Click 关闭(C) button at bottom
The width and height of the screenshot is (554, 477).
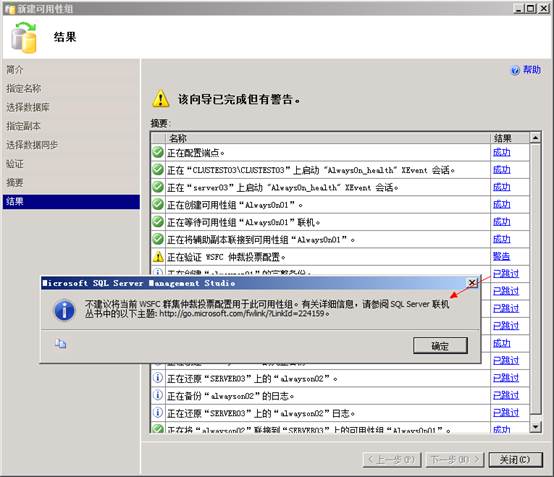coord(515,460)
